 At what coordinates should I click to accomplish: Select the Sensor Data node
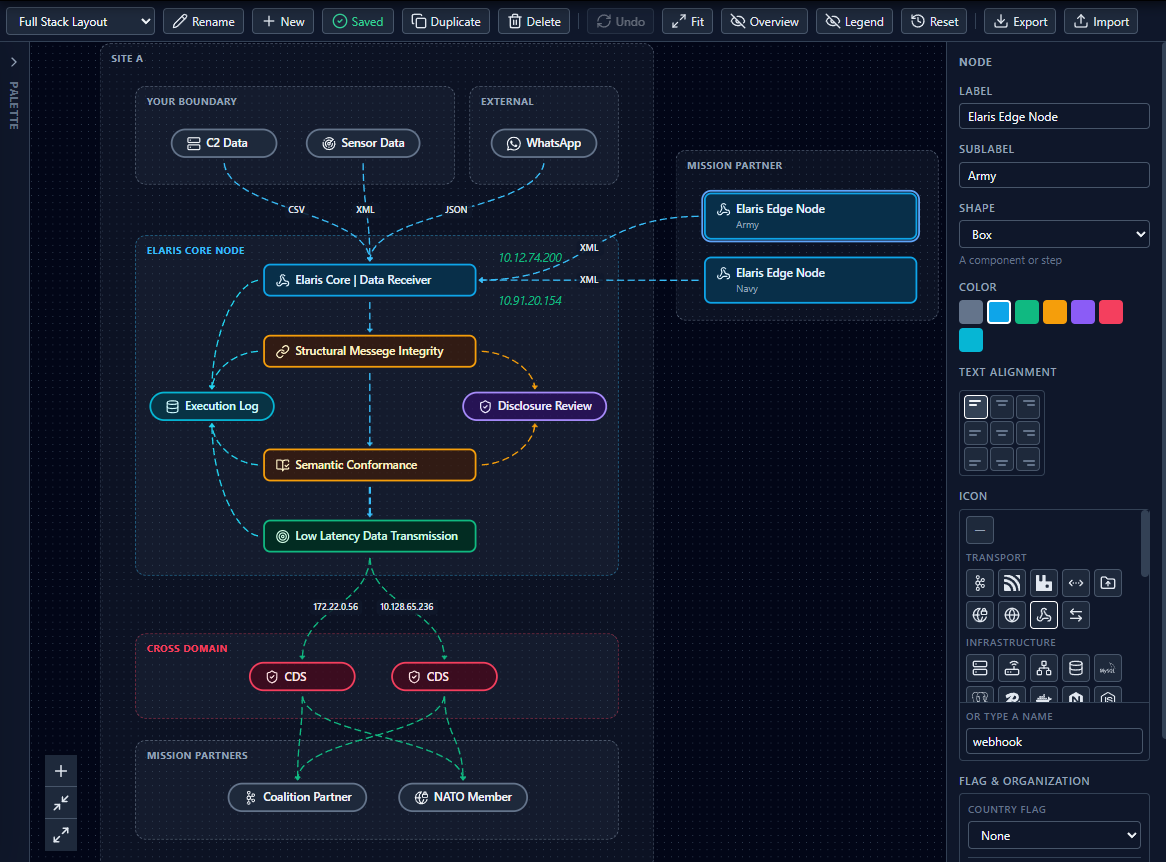tap(363, 143)
